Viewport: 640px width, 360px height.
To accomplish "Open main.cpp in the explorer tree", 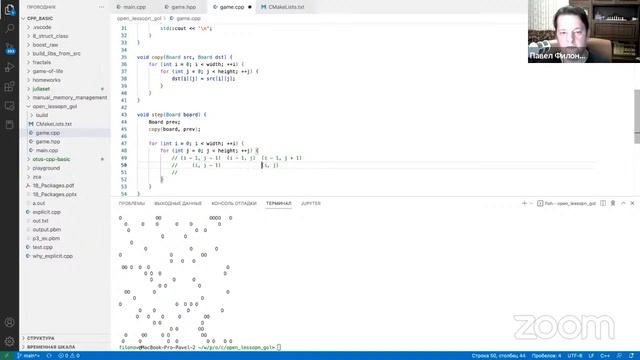I will point(47,150).
